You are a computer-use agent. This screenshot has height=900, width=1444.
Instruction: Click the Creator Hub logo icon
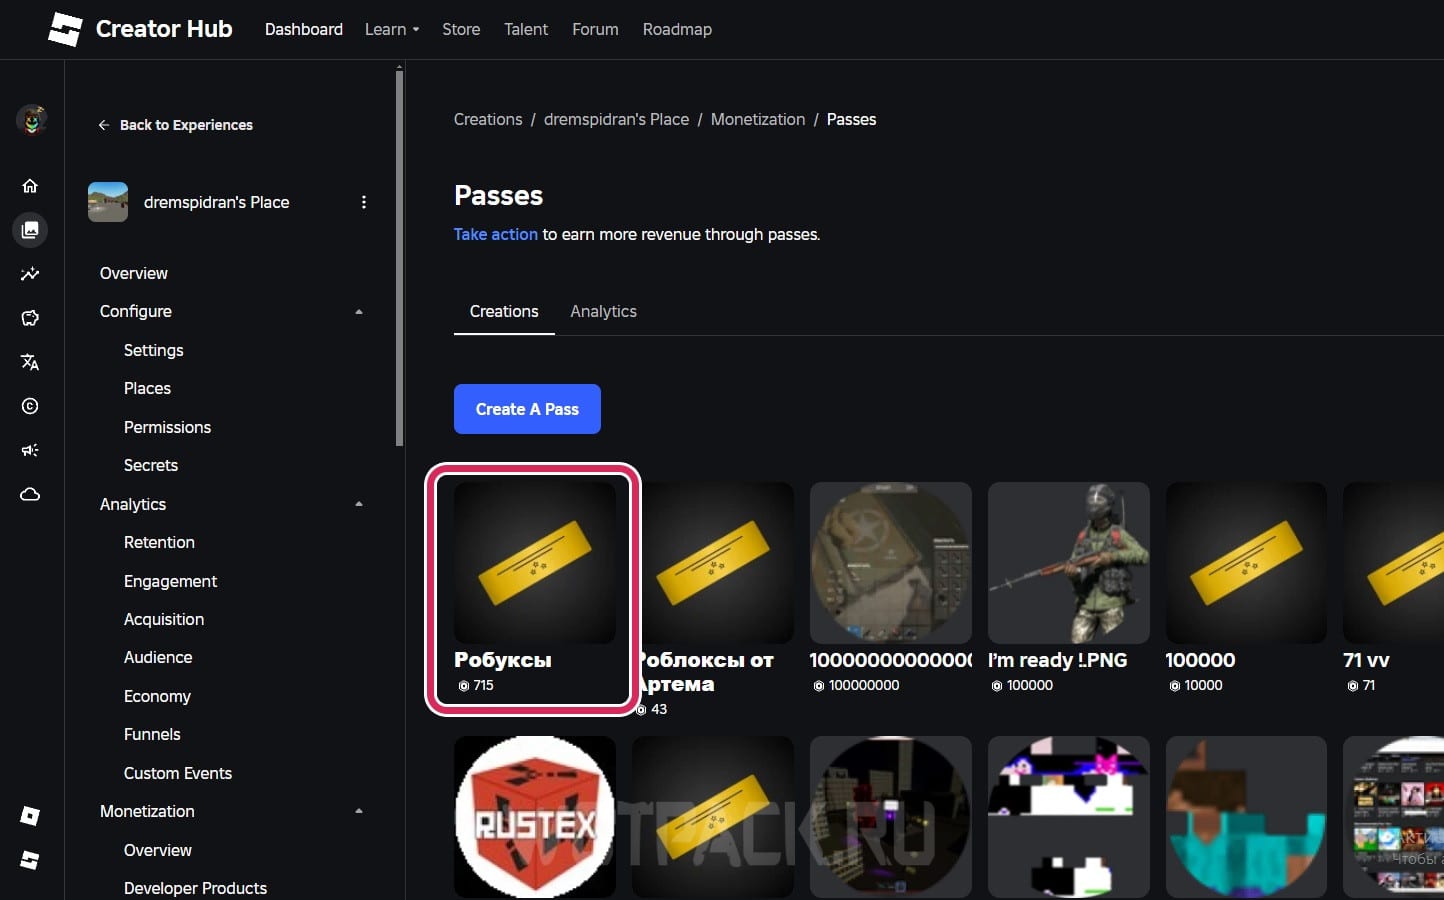coord(65,29)
